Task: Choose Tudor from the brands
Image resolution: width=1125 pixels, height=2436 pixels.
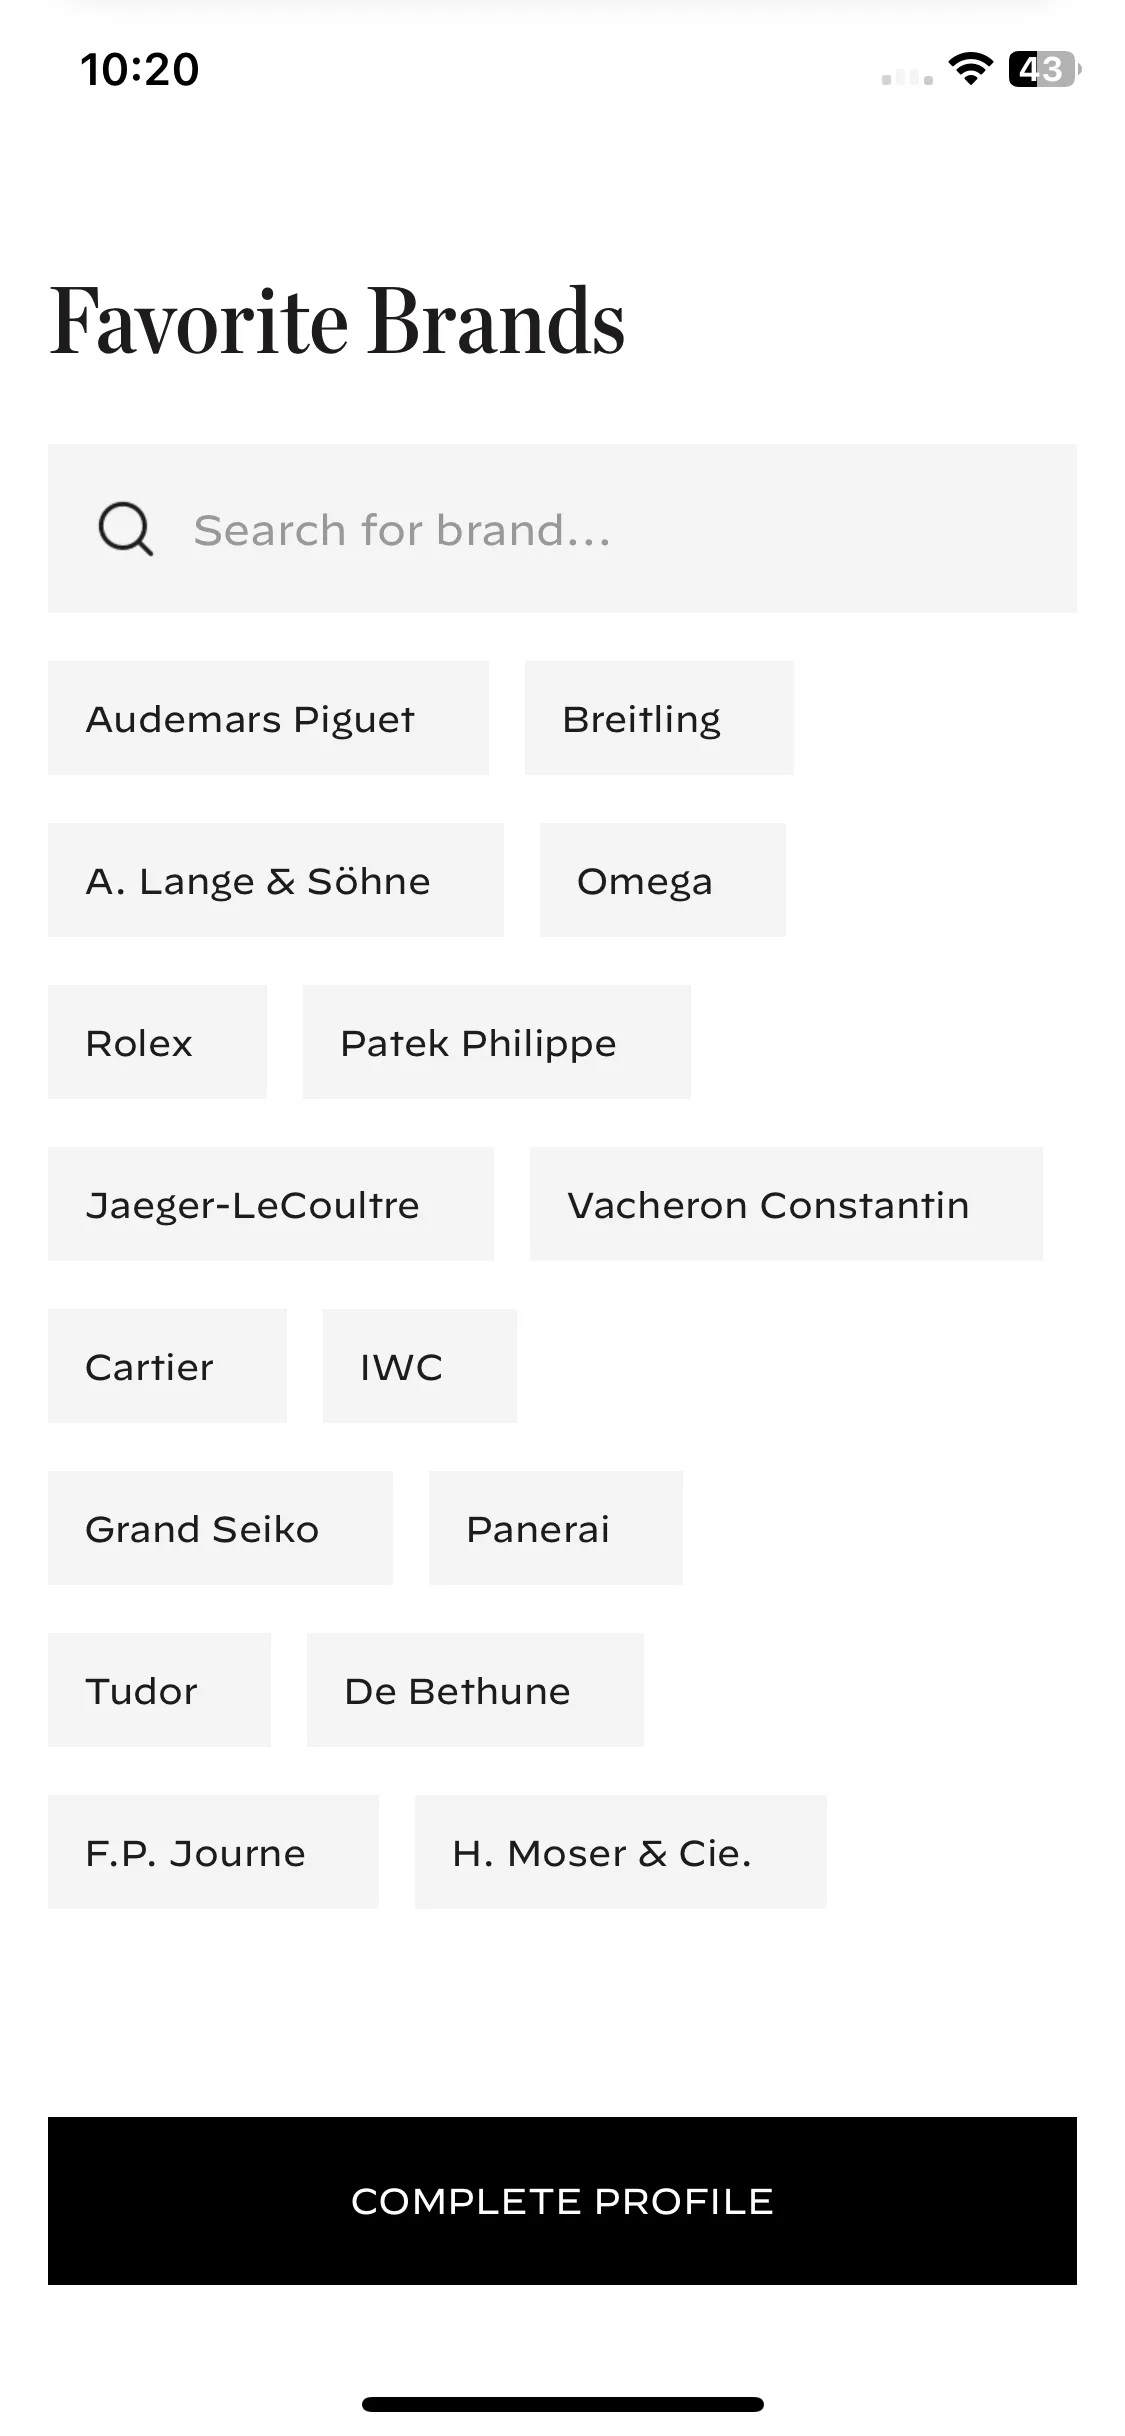Action: click(x=159, y=1690)
